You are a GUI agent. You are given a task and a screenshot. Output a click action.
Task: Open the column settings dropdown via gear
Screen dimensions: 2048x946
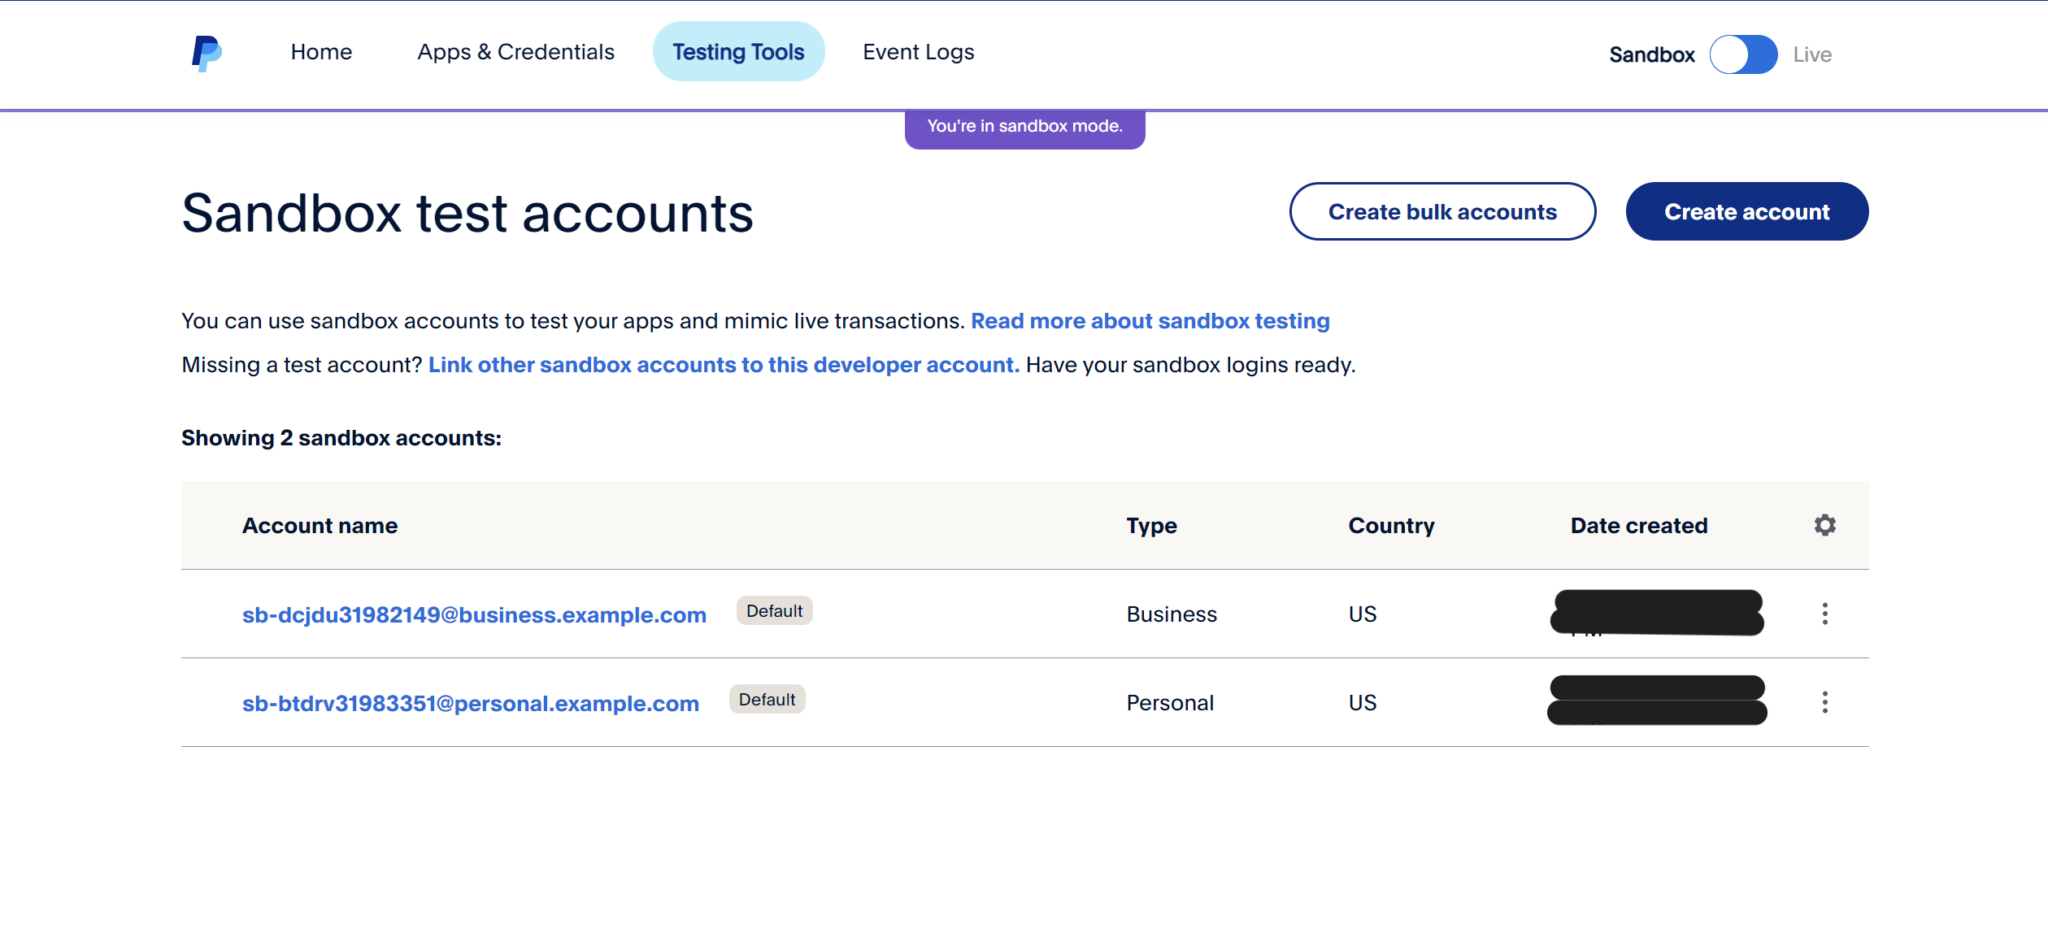[1825, 524]
